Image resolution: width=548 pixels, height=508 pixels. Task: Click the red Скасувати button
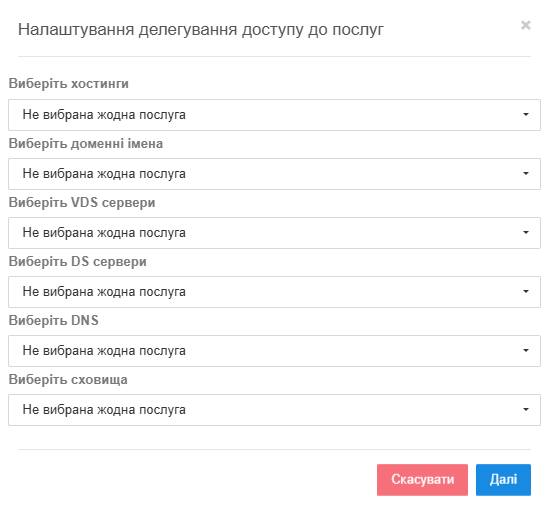click(422, 480)
